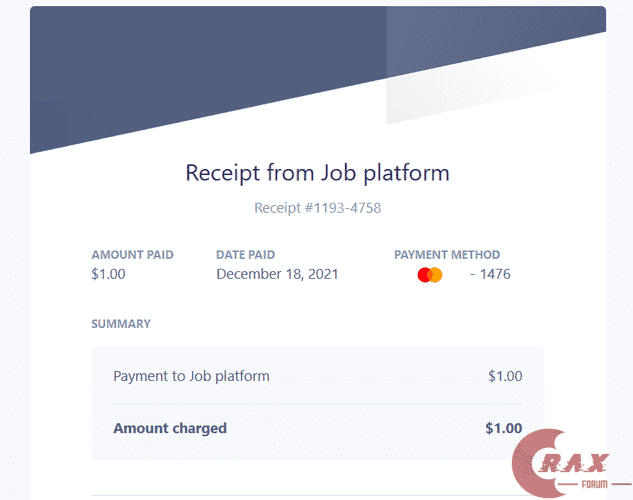The image size is (633, 500).
Task: Click the $1.00 price on the Payment line
Action: tap(505, 376)
